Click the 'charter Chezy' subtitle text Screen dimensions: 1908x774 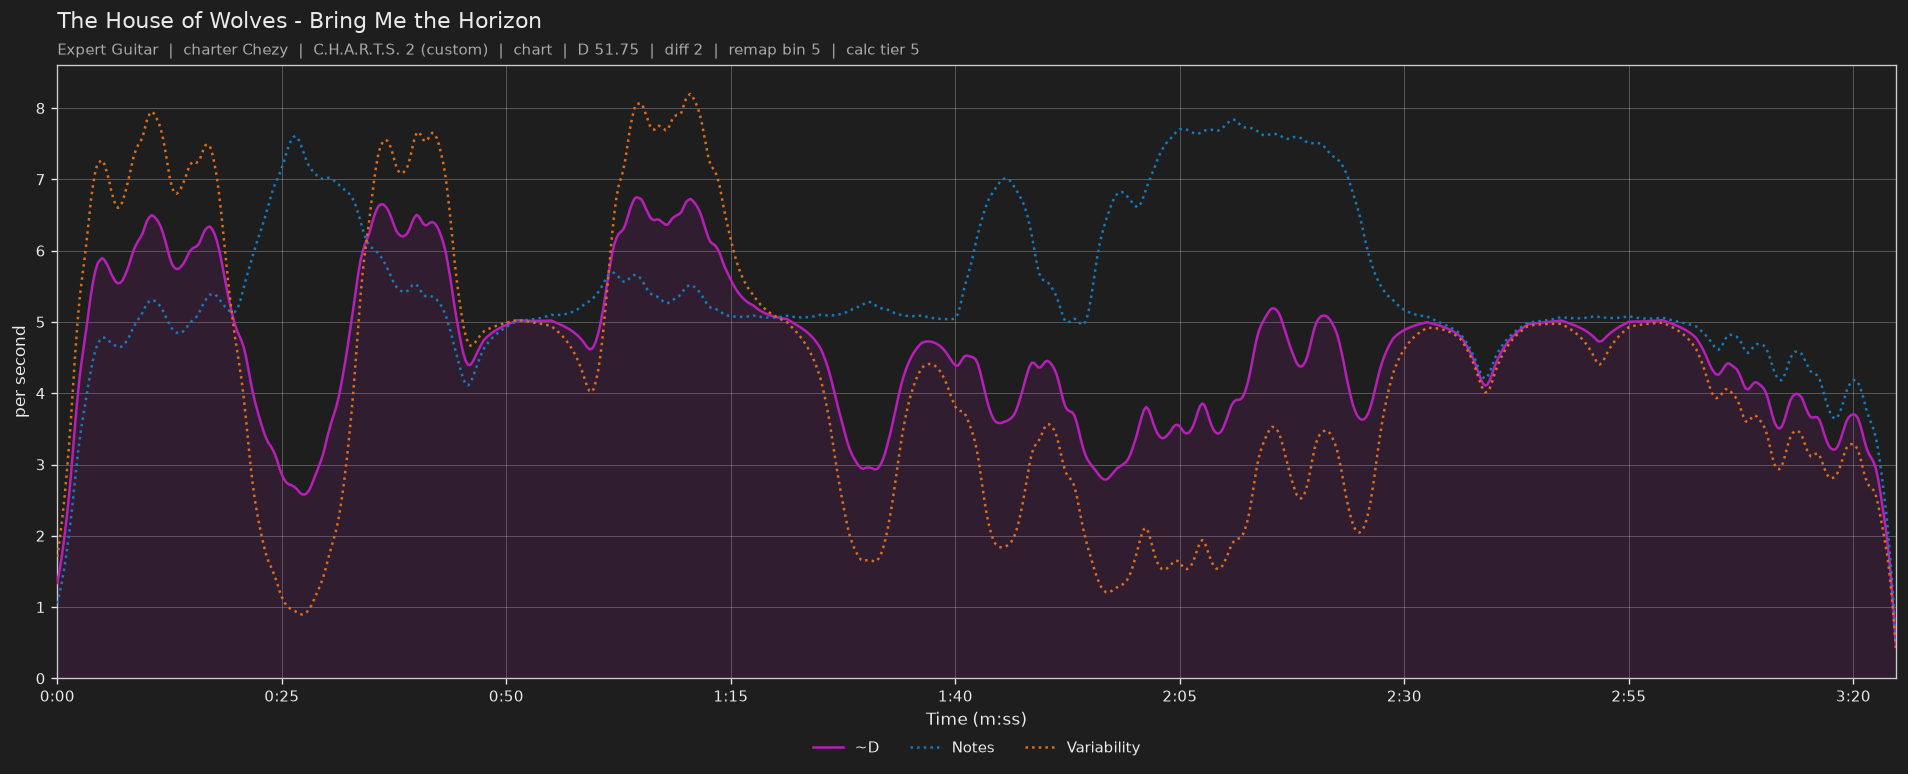pyautogui.click(x=235, y=50)
